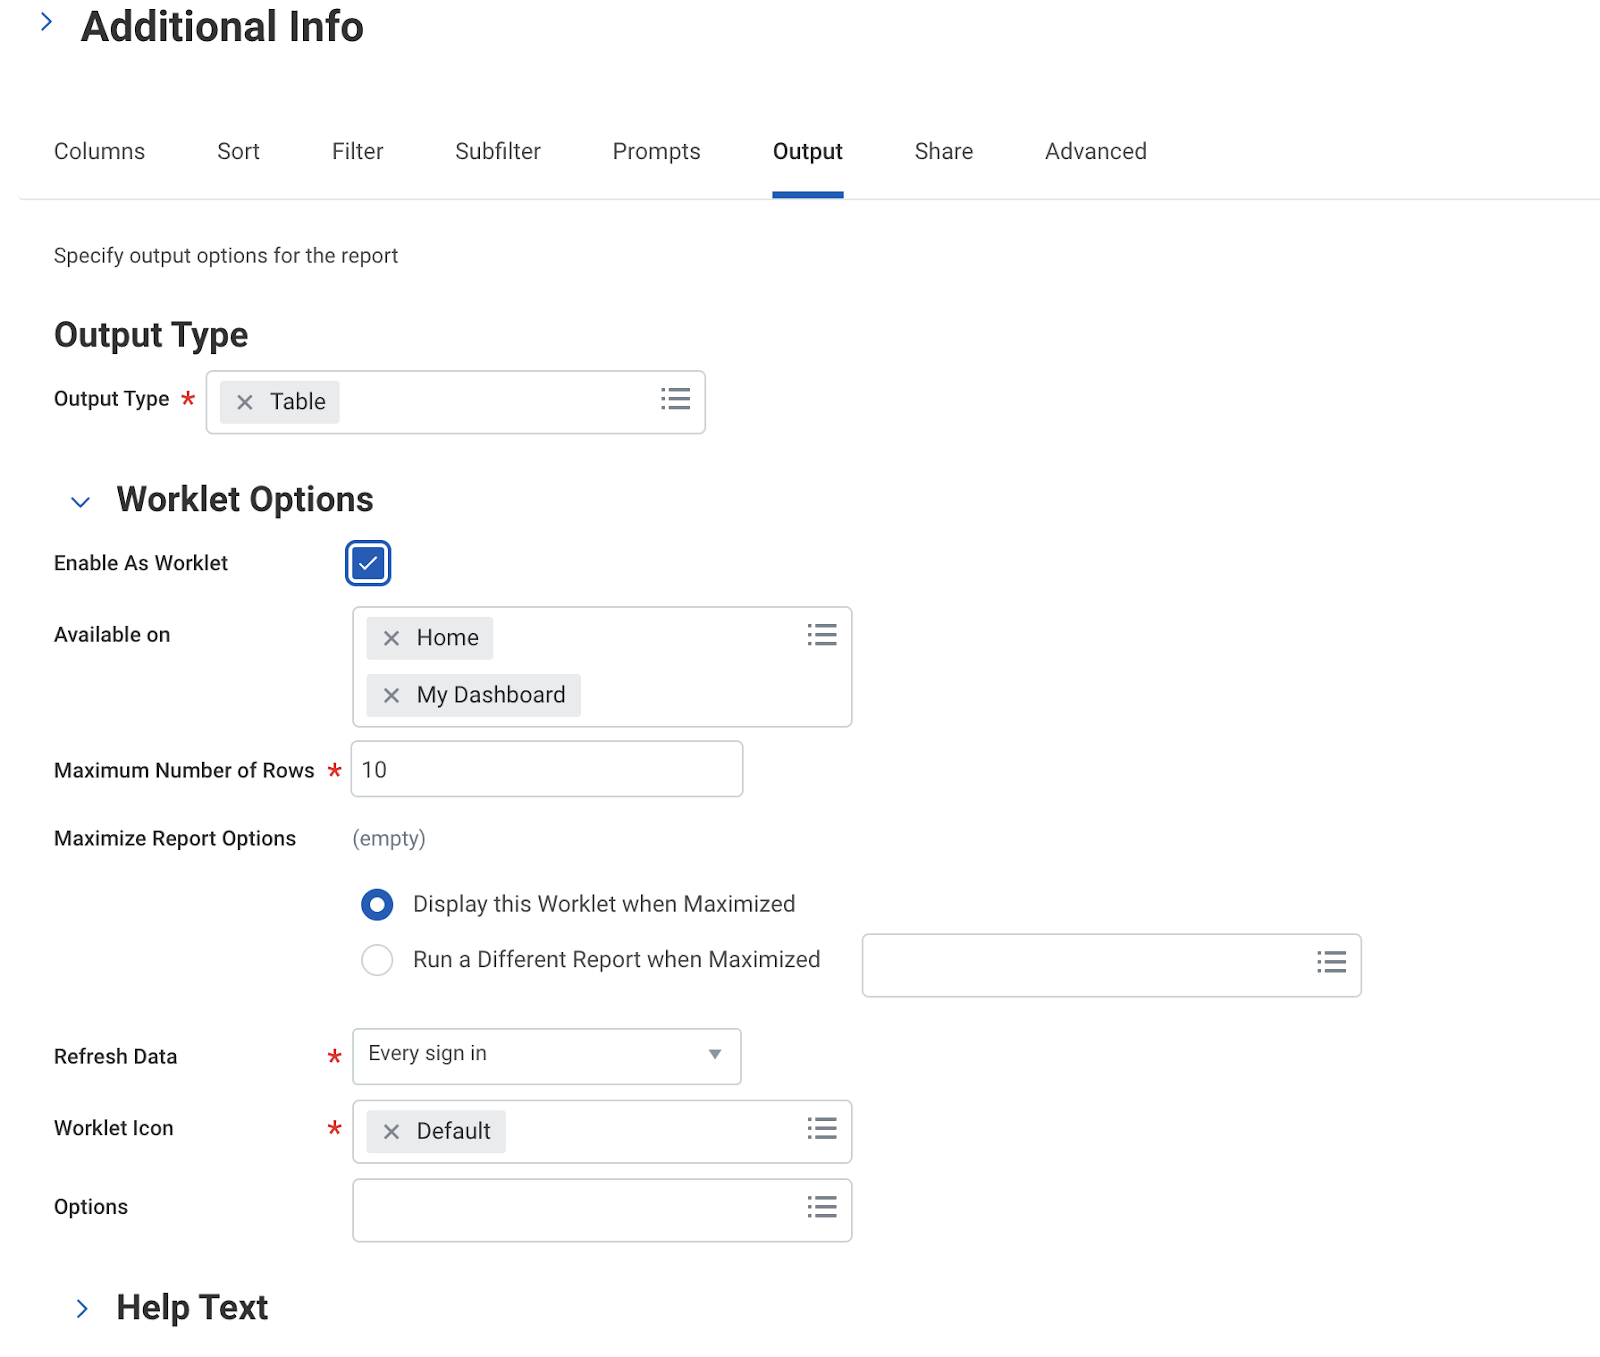Select Display this Worklet when Maximized
This screenshot has width=1600, height=1357.
point(377,904)
